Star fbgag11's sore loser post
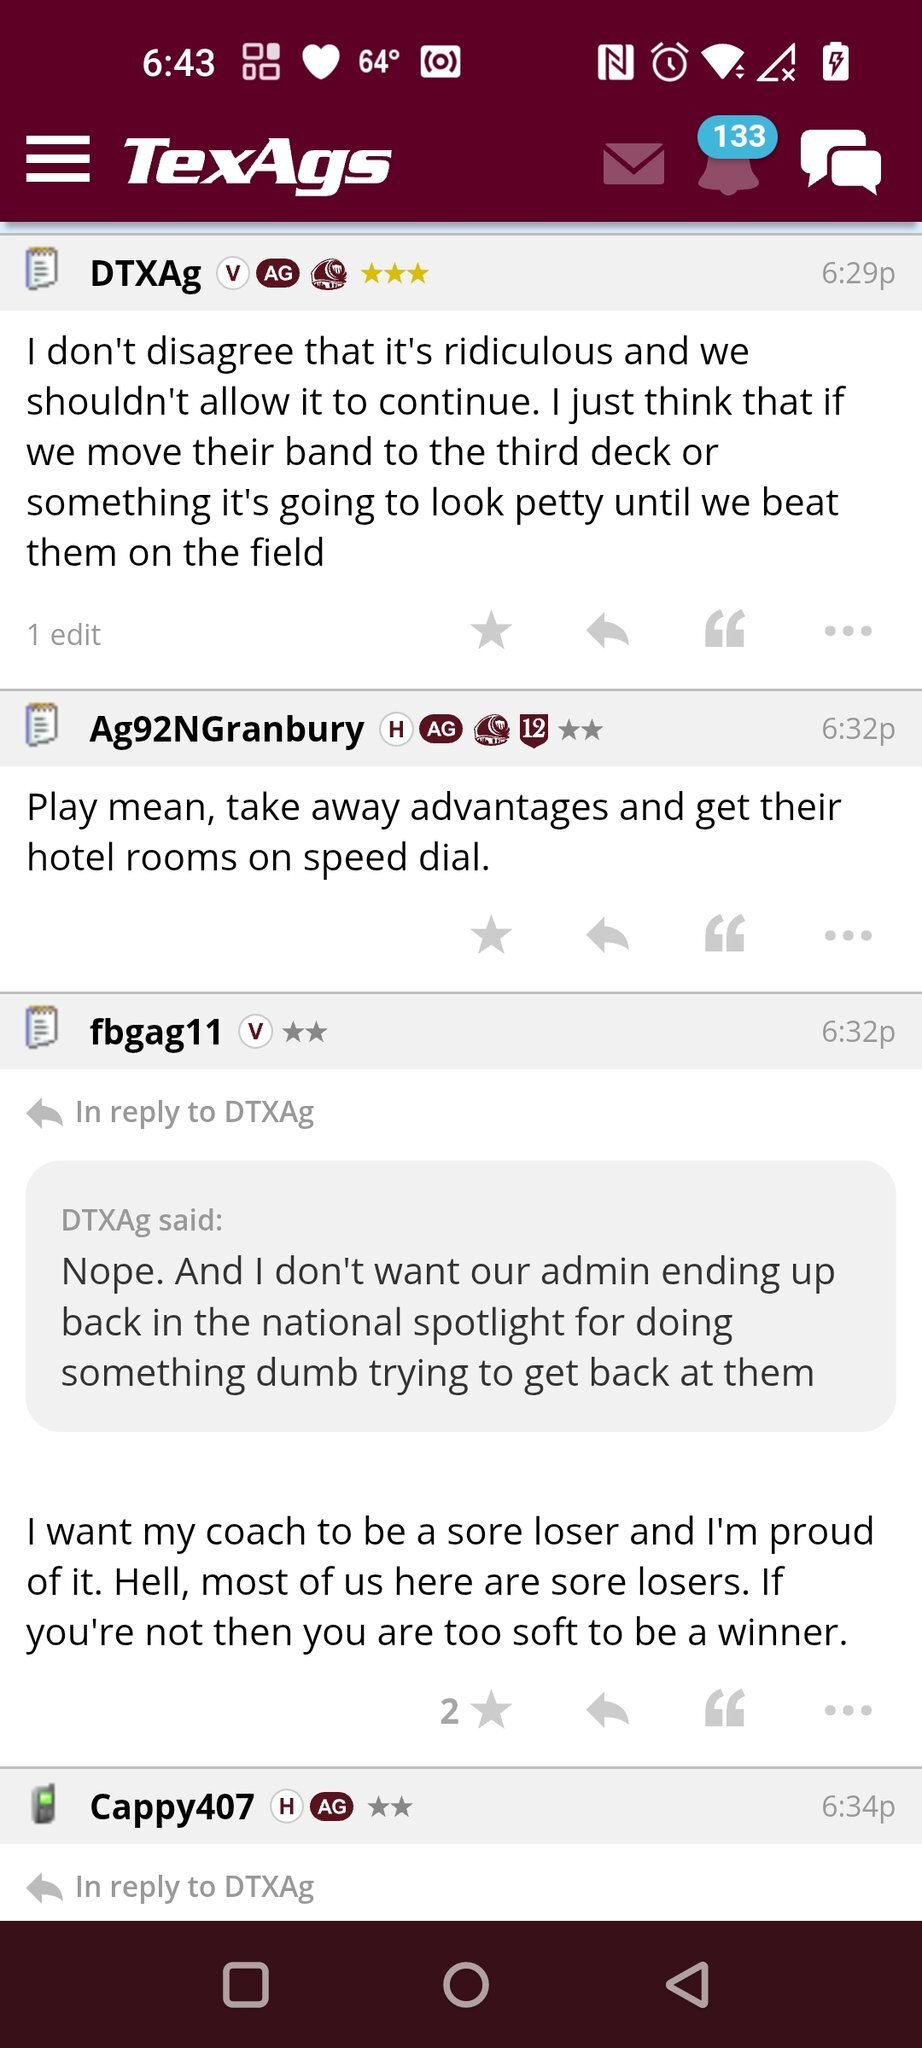Screen dimensions: 922x2048 (491, 1711)
